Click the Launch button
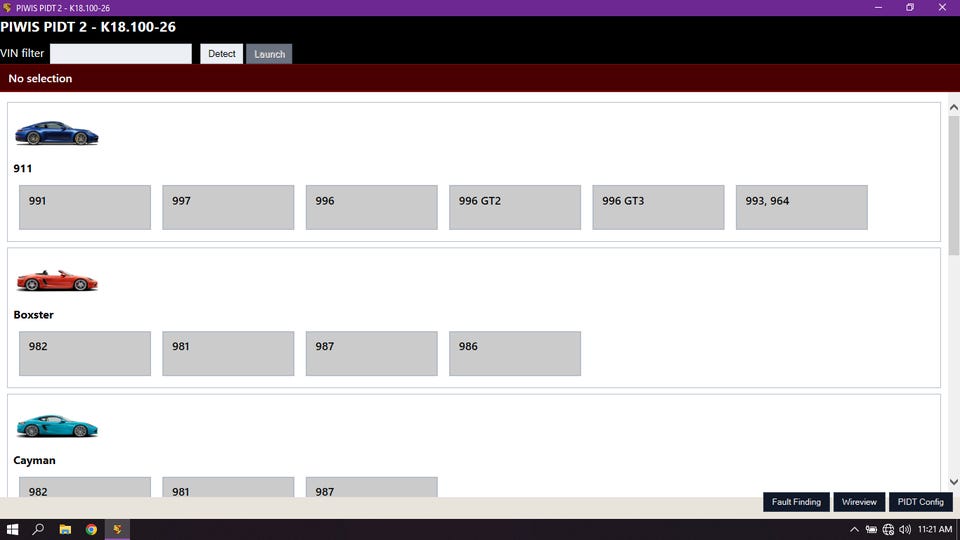This screenshot has width=960, height=540. pyautogui.click(x=269, y=54)
